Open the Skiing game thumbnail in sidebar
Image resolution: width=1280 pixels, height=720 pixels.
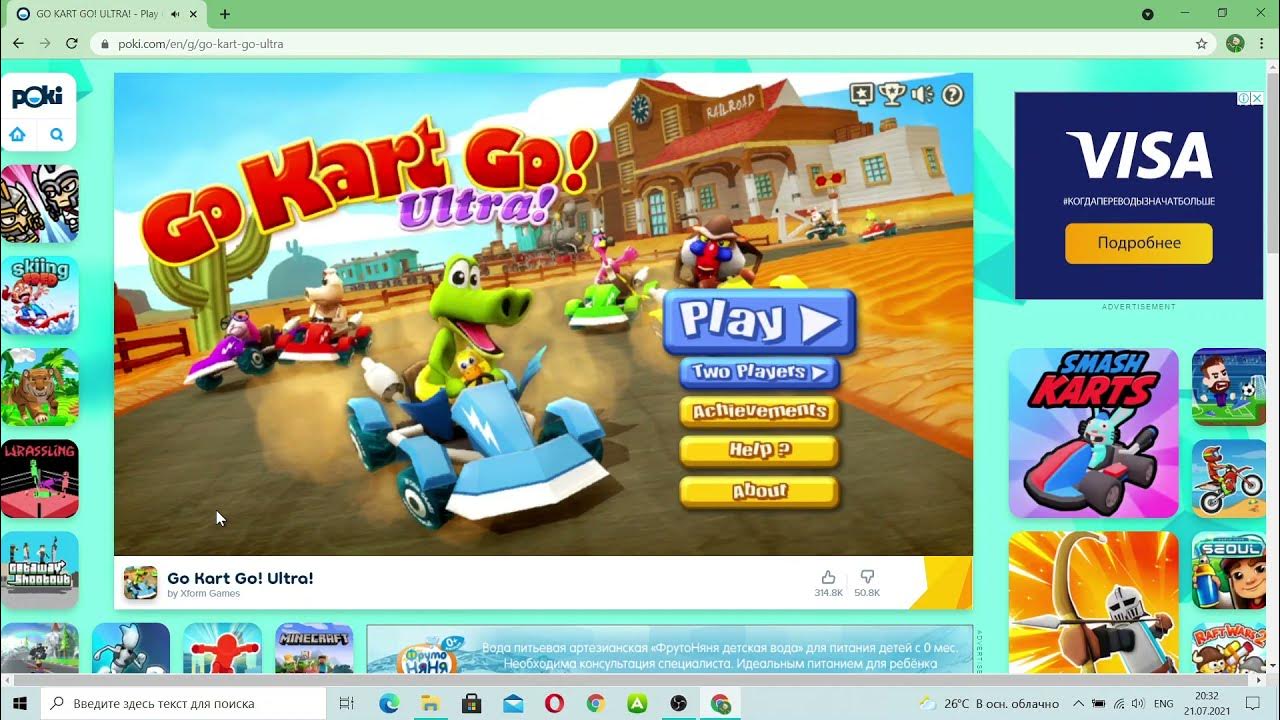(40, 295)
